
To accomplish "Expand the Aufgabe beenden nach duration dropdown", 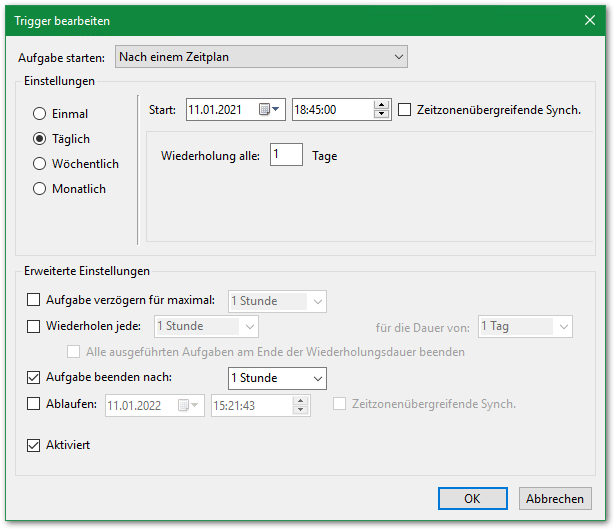I will pyautogui.click(x=277, y=379).
